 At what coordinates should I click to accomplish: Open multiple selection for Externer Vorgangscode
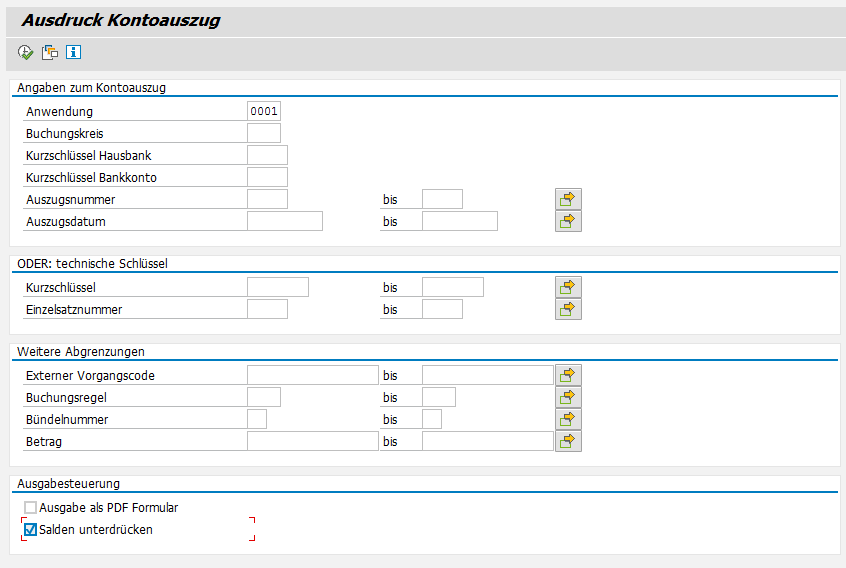click(x=568, y=375)
